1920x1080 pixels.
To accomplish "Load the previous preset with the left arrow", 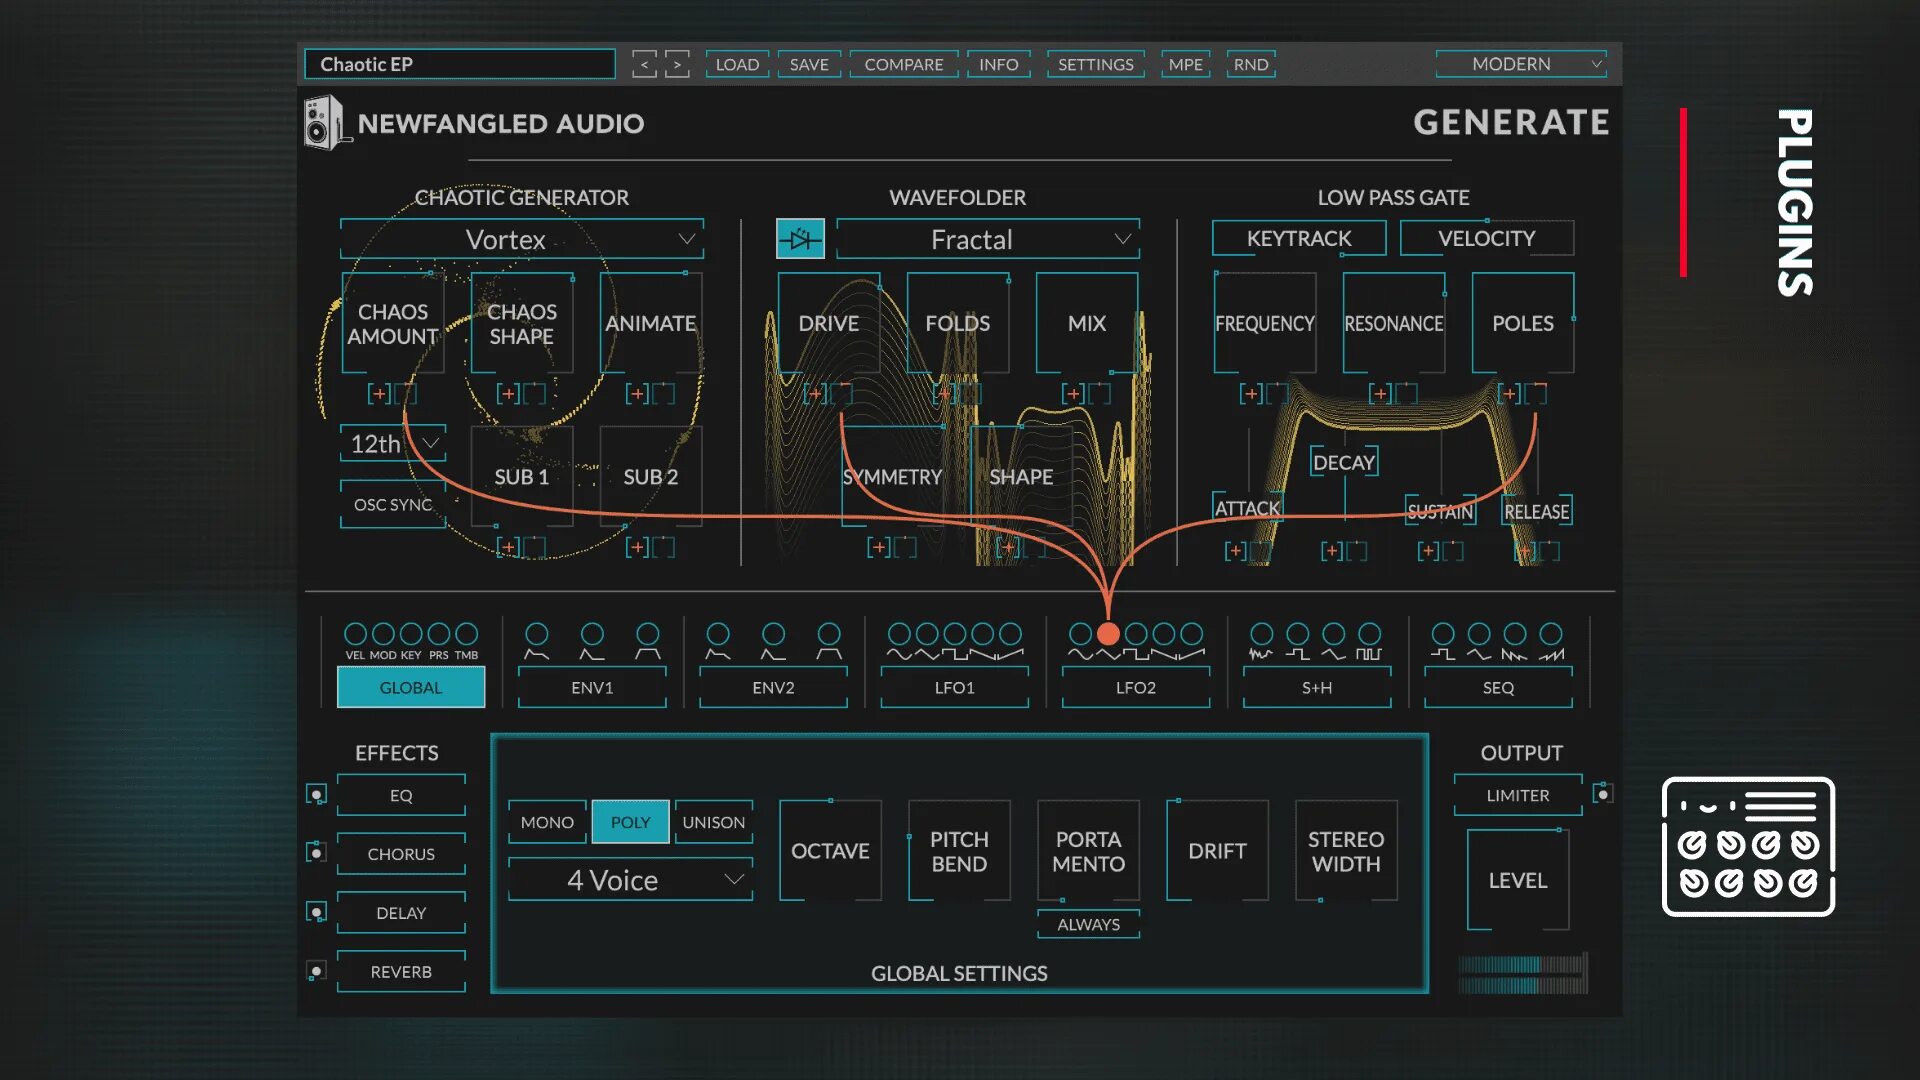I will coord(645,65).
